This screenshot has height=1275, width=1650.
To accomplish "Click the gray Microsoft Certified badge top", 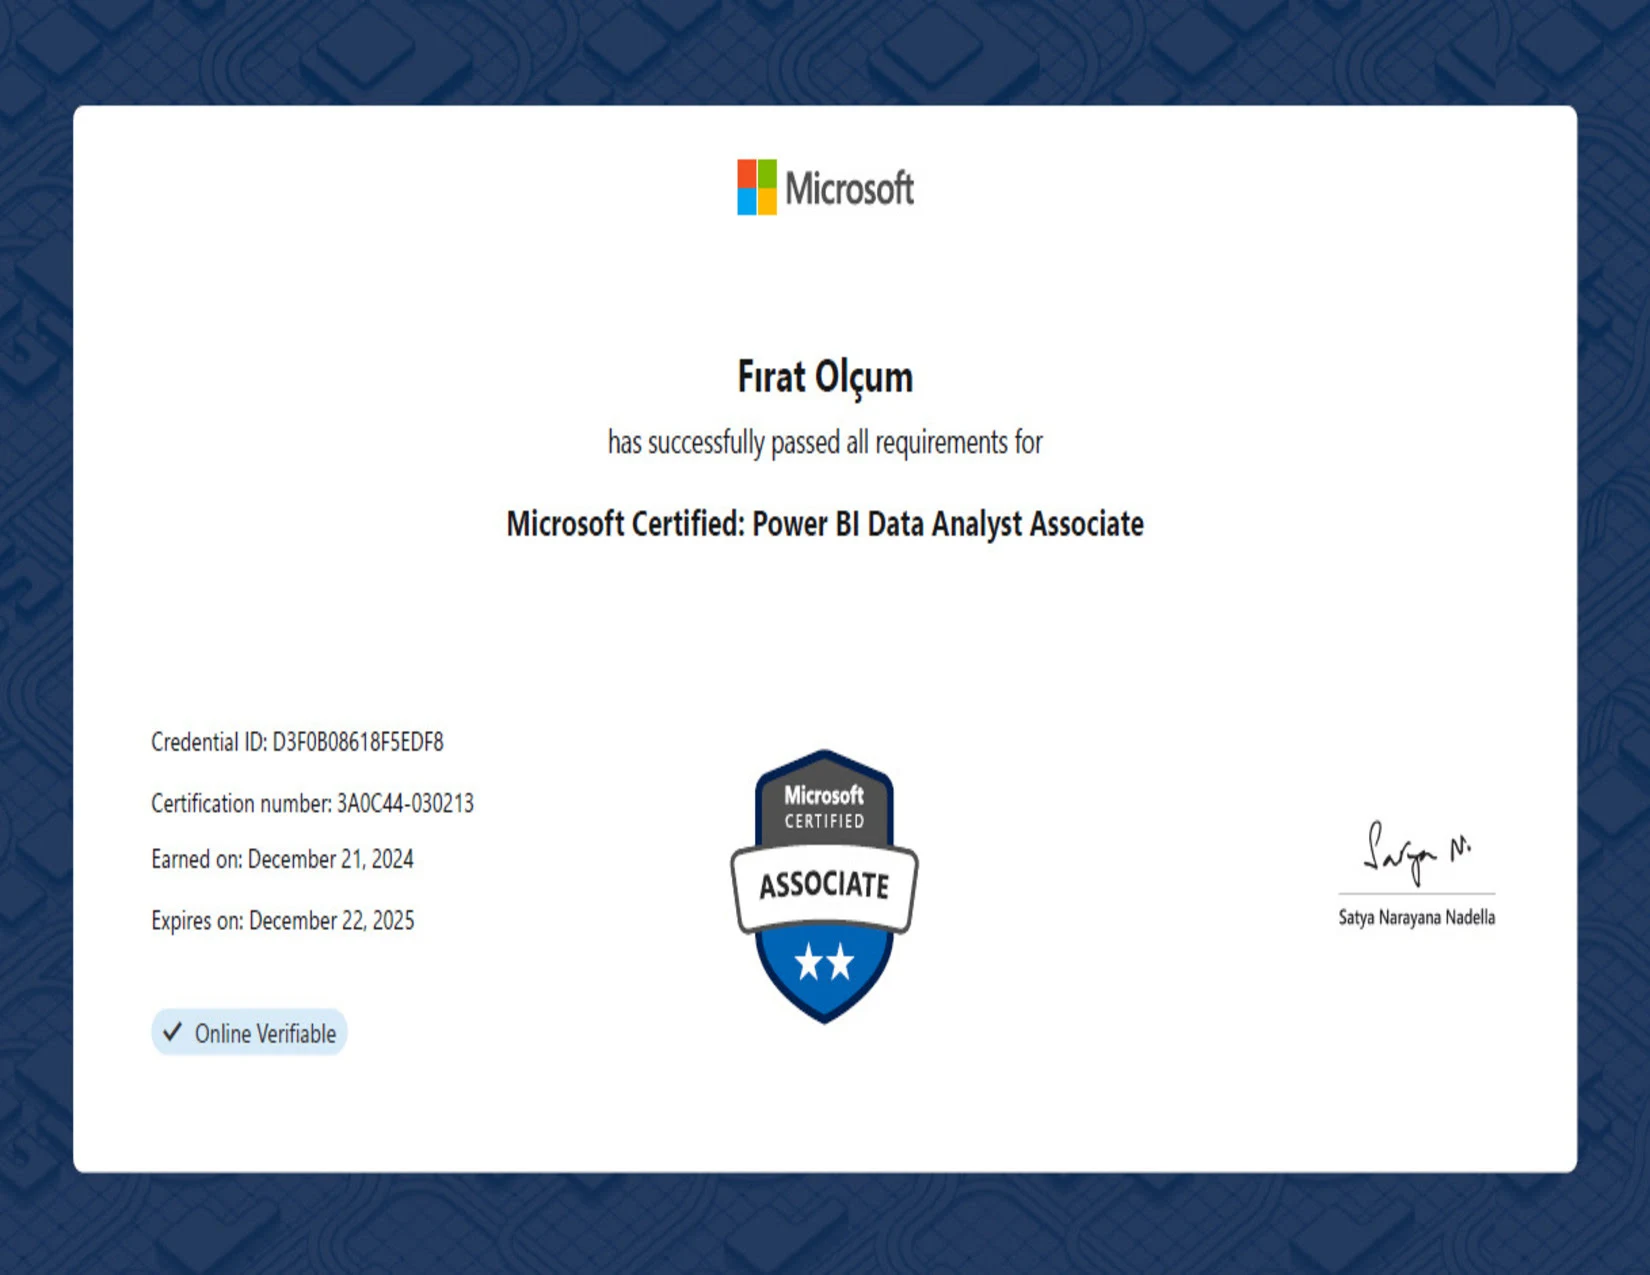I will point(824,801).
